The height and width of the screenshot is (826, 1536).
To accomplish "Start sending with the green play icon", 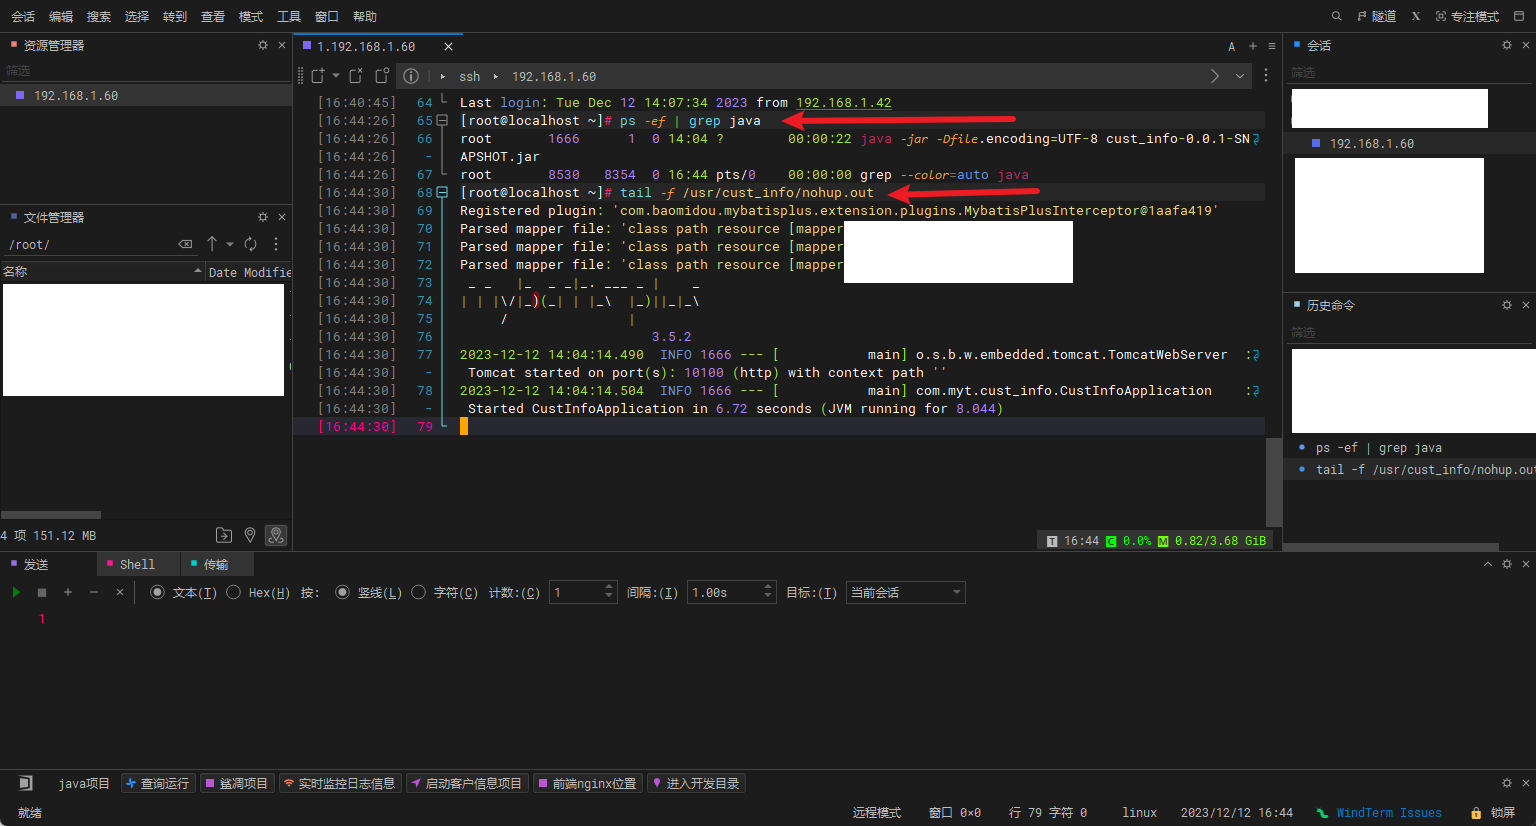I will [x=16, y=593].
